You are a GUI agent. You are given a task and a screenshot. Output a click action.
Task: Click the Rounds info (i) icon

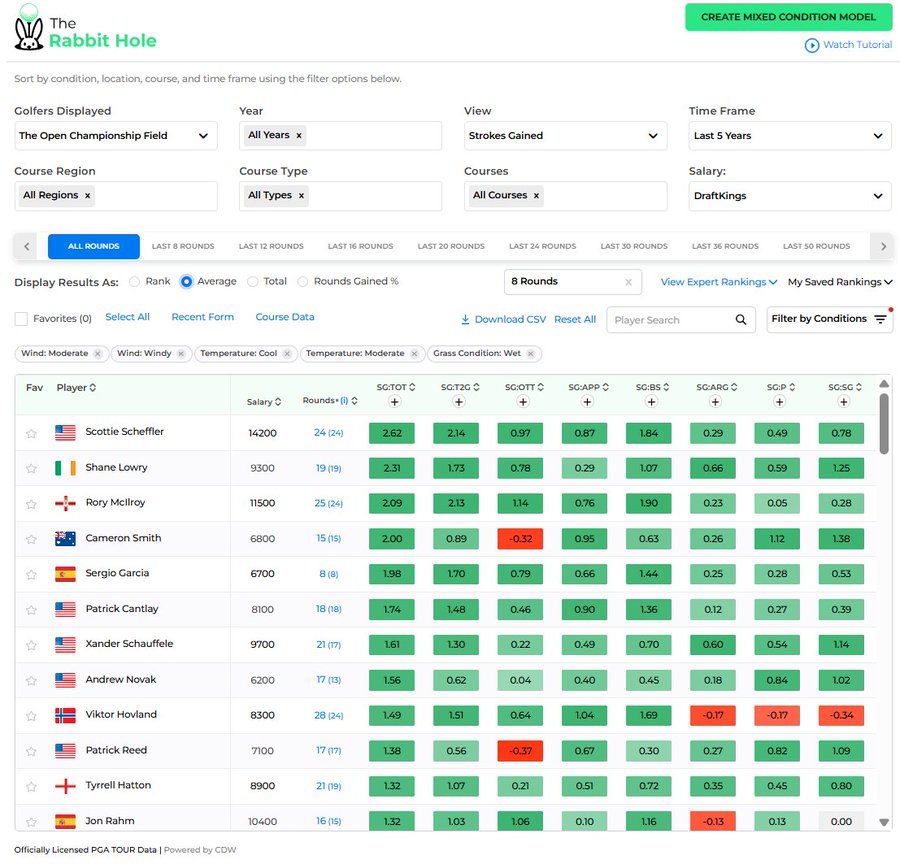(x=344, y=401)
